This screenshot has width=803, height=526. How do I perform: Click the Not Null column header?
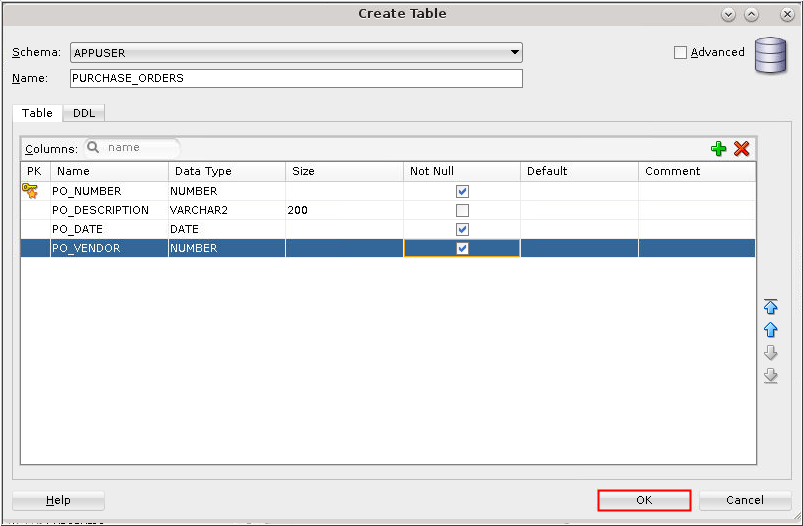pos(462,171)
